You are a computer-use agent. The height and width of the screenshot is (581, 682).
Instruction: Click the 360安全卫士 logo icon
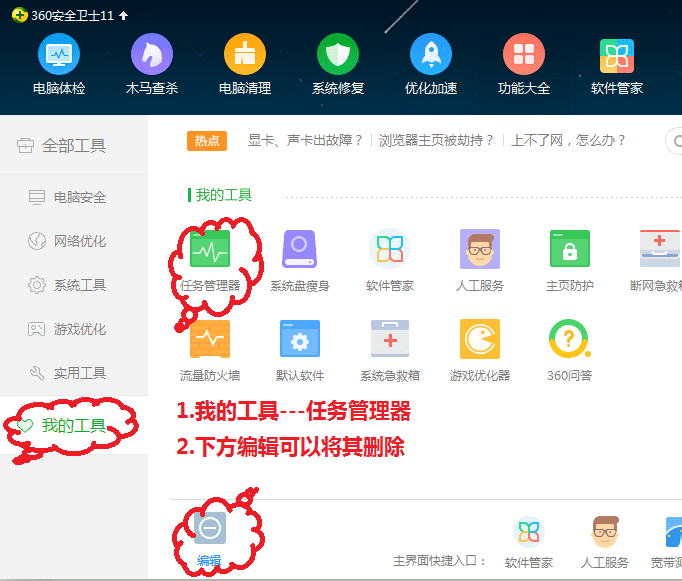pos(20,16)
